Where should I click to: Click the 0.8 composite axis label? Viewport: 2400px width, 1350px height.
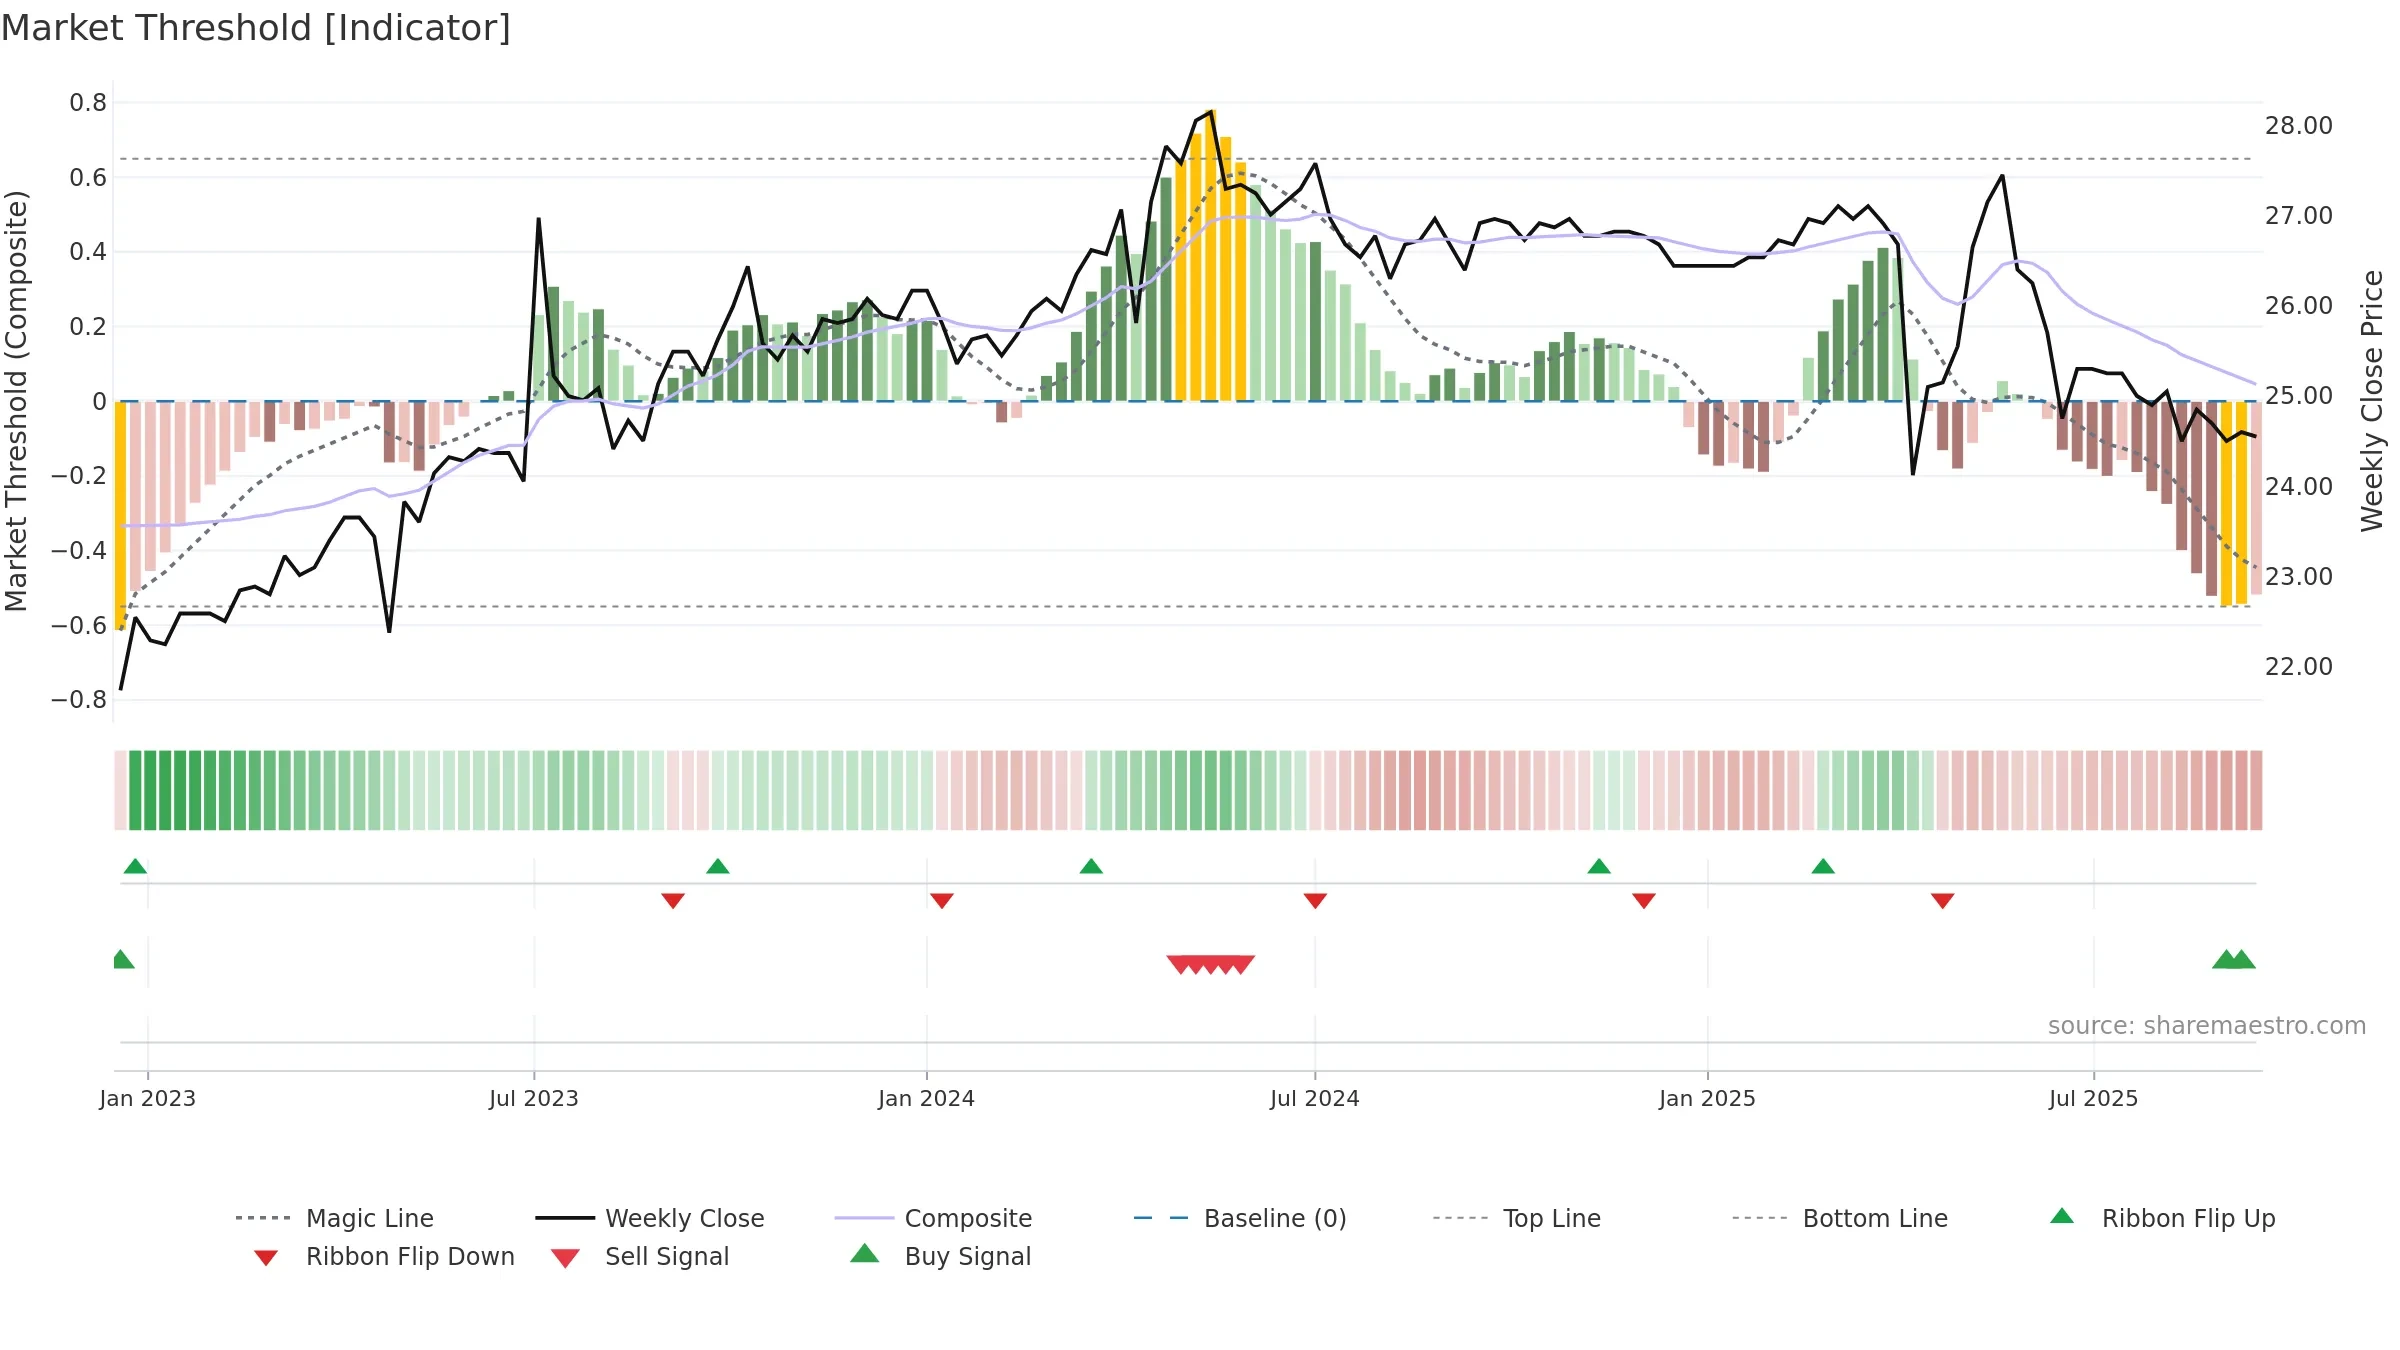point(88,103)
